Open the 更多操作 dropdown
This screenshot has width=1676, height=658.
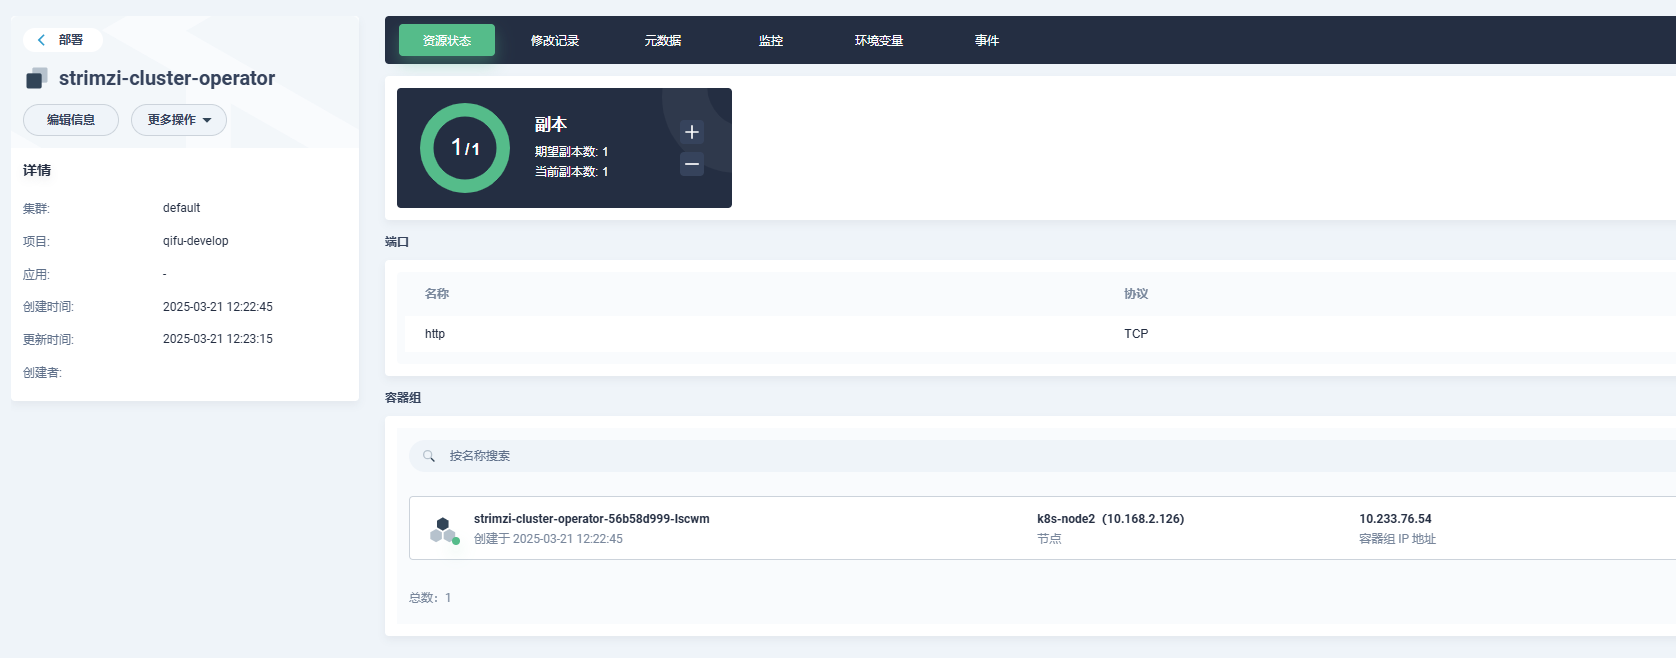tap(179, 120)
